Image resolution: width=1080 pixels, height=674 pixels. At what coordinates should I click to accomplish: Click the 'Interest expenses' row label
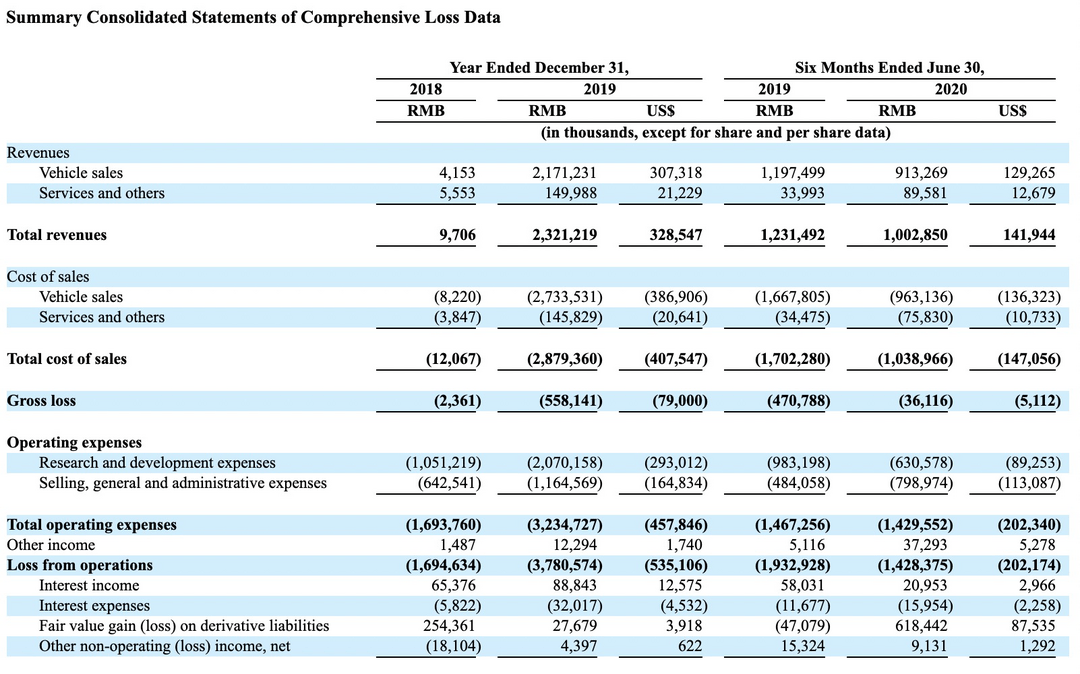94,606
